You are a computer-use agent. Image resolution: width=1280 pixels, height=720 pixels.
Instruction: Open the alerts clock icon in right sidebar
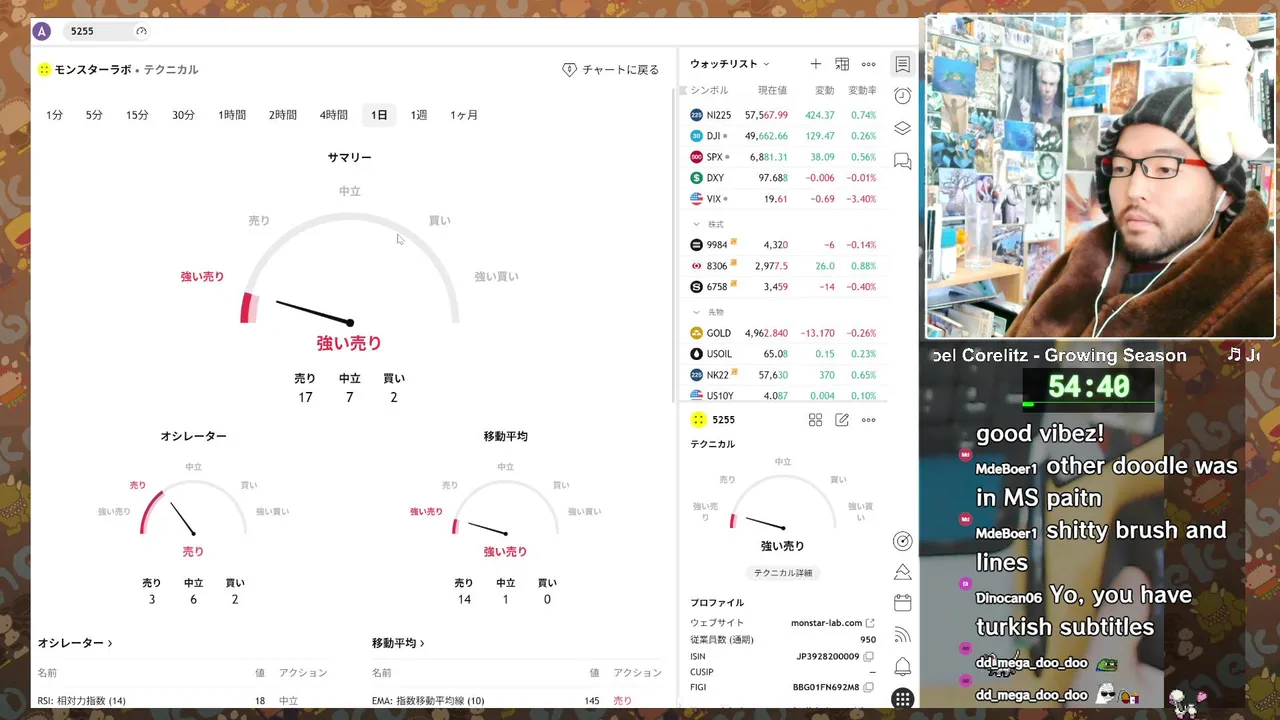click(x=902, y=96)
